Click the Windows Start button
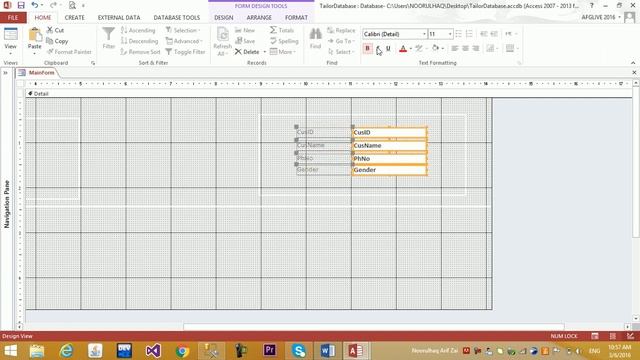This screenshot has width=640, height=360. coord(10,351)
